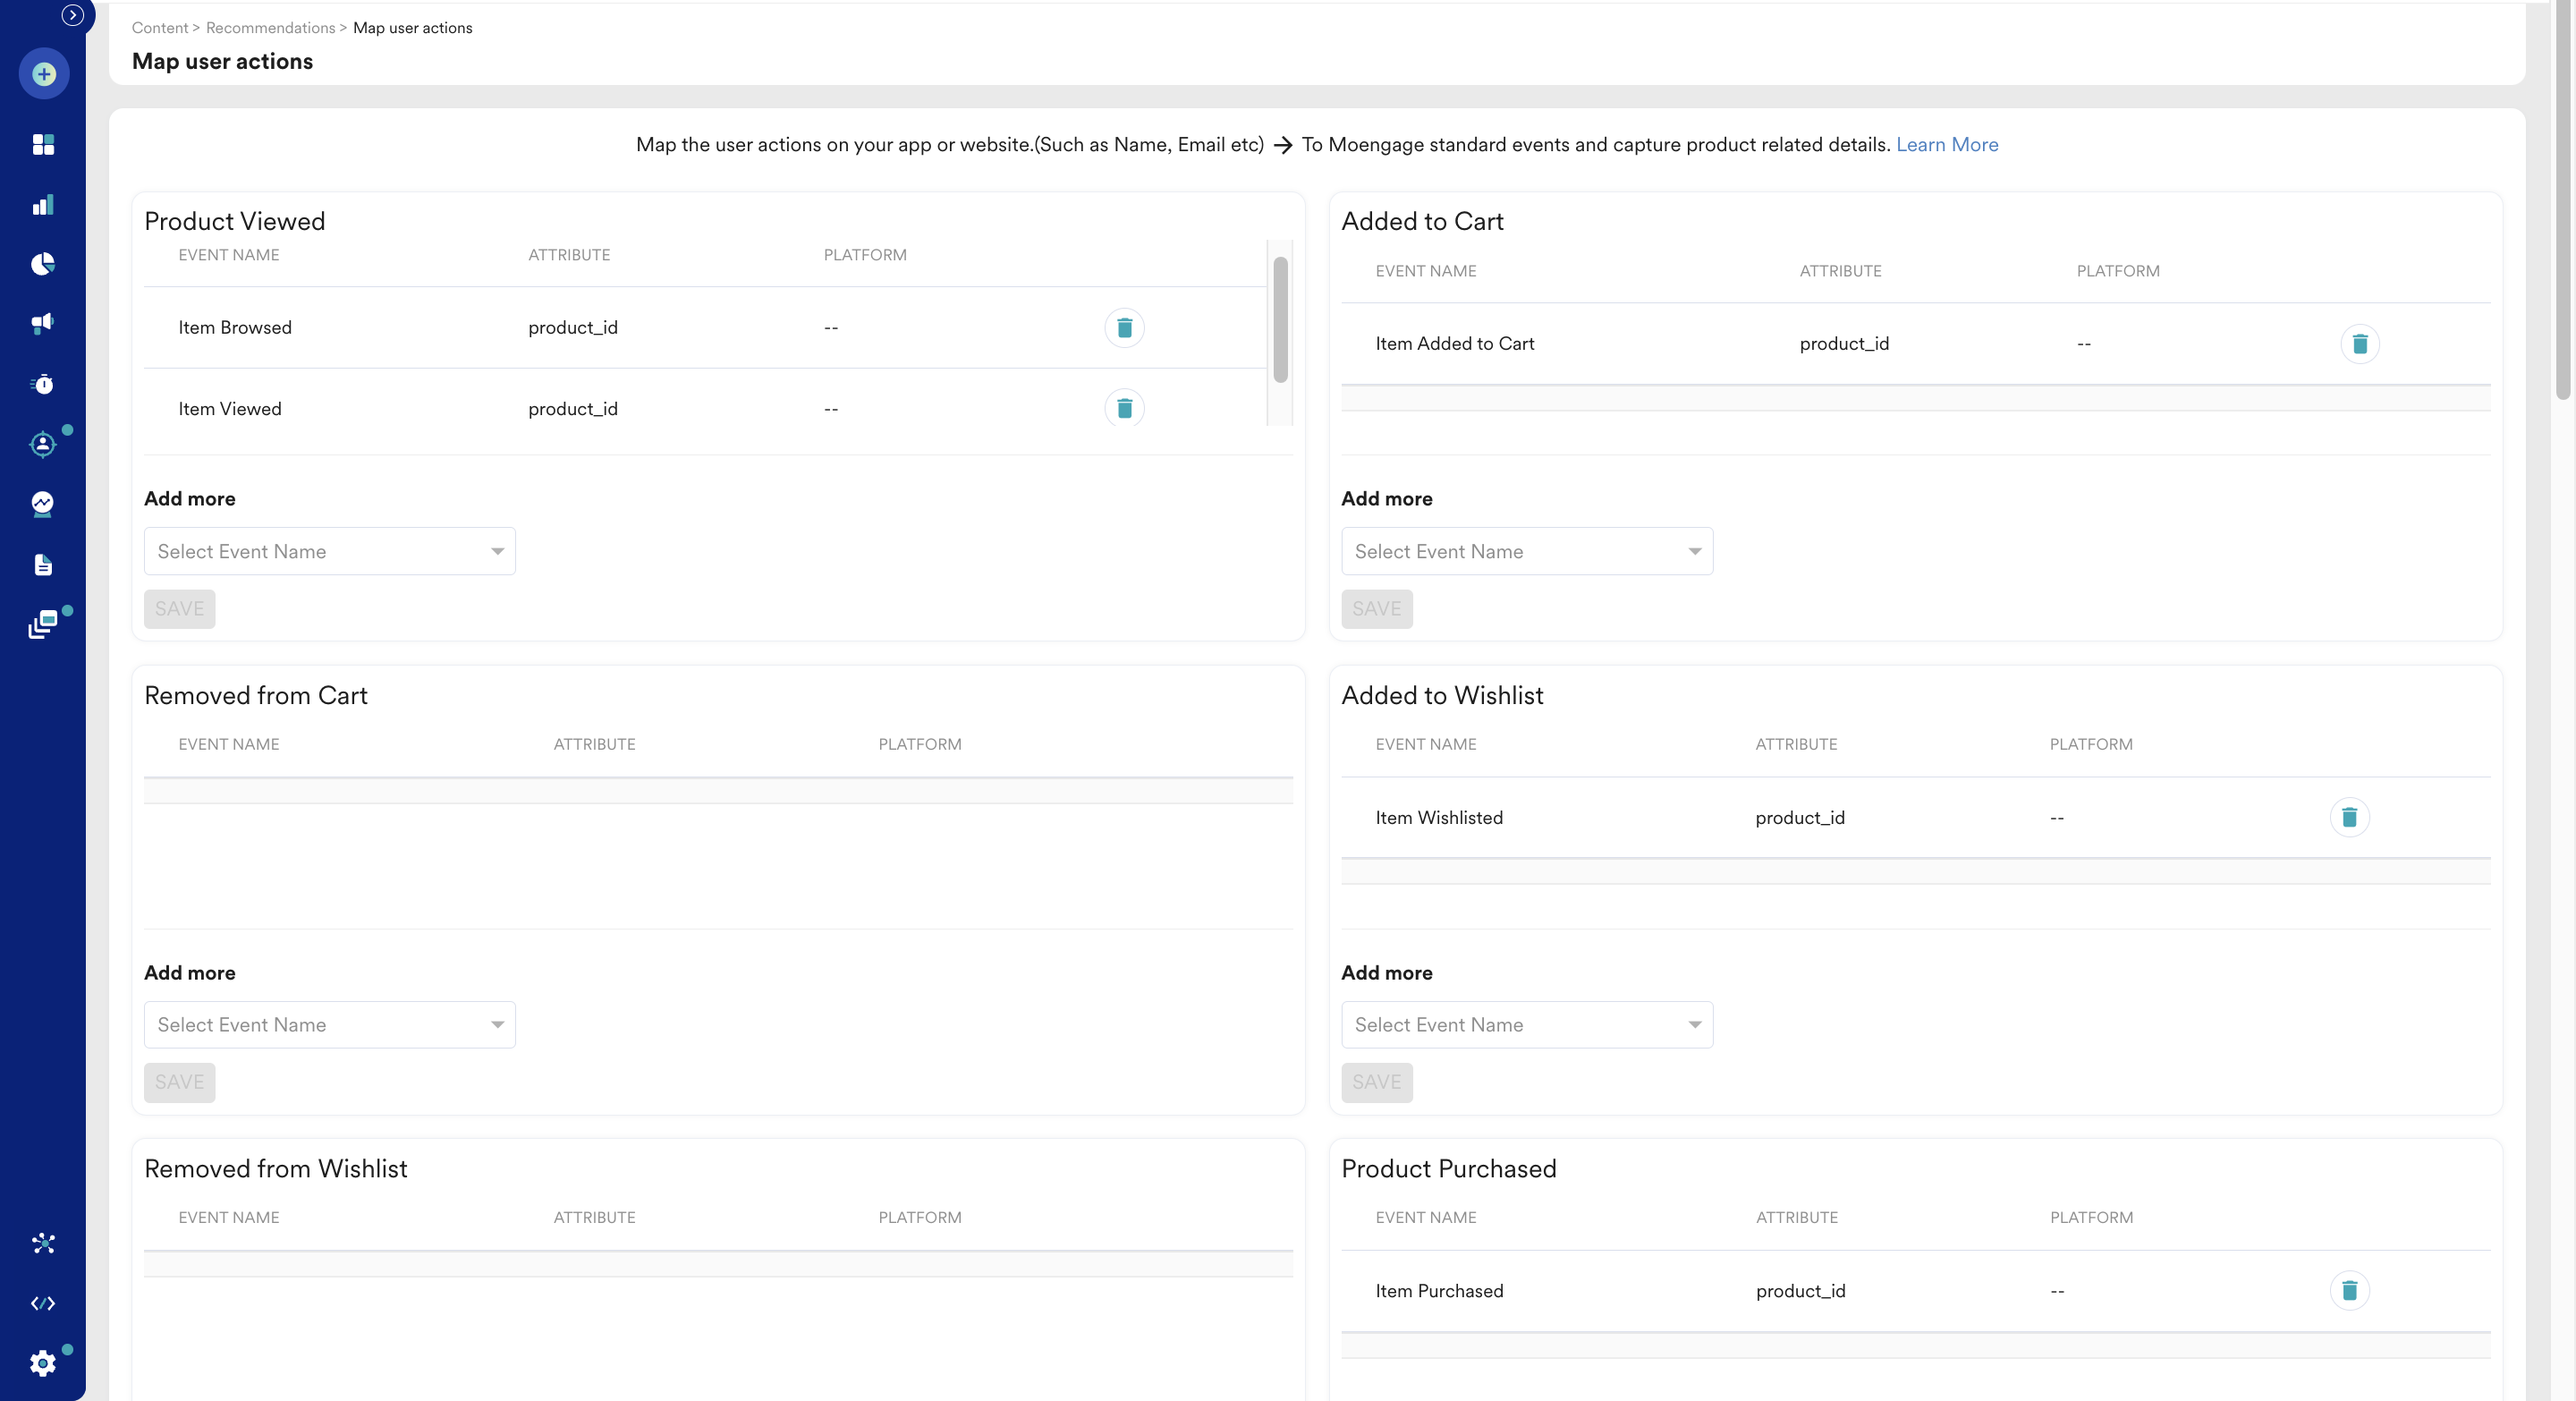
Task: Open the Learn More link
Action: 1947,145
